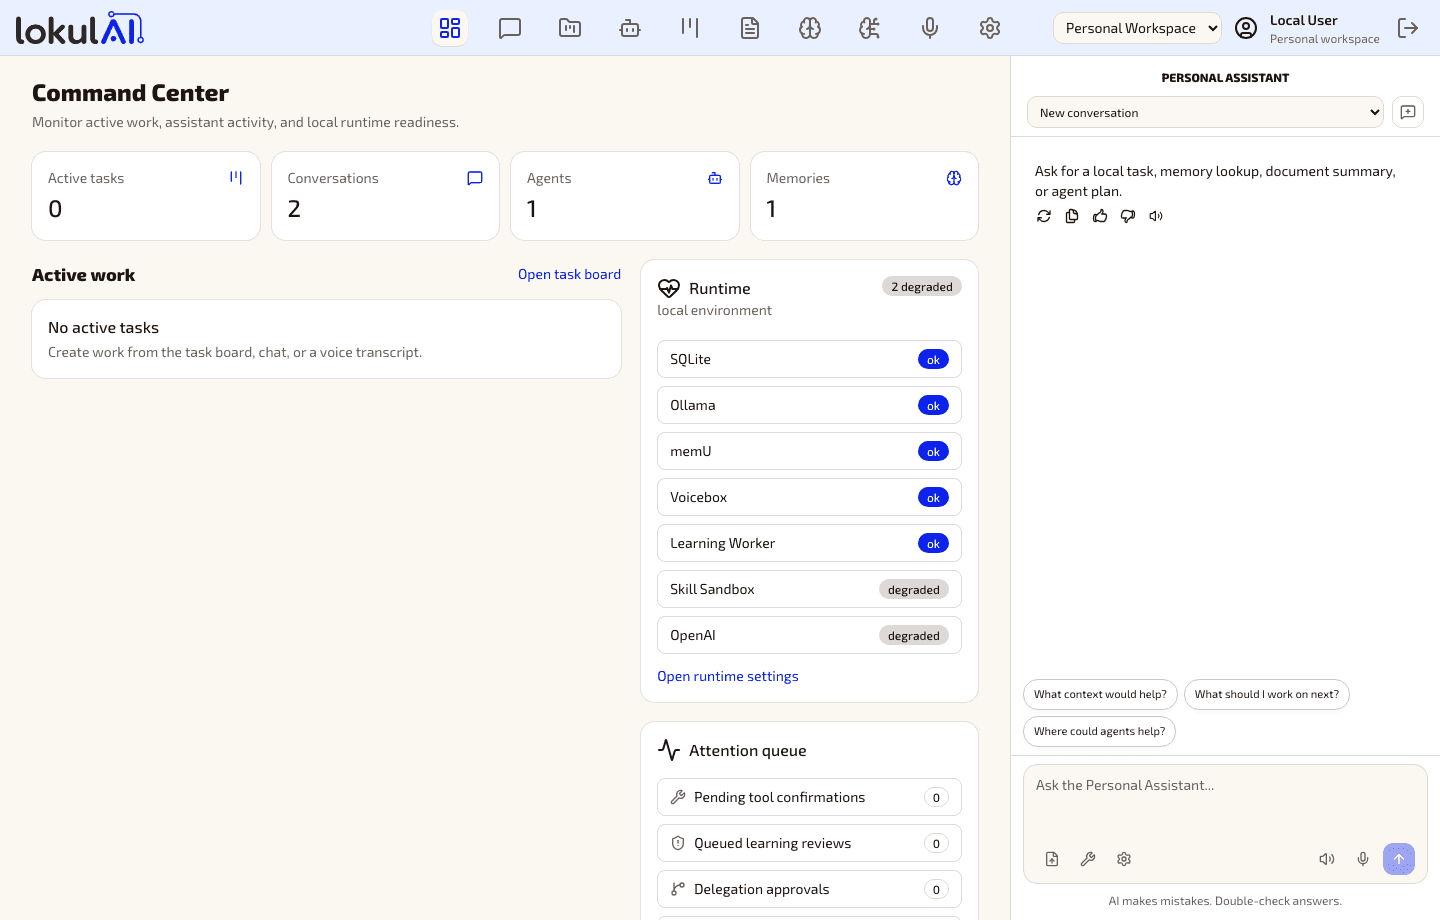Attach a file to the assistant prompt
Screen dimensions: 1440x920
[x=1052, y=859]
